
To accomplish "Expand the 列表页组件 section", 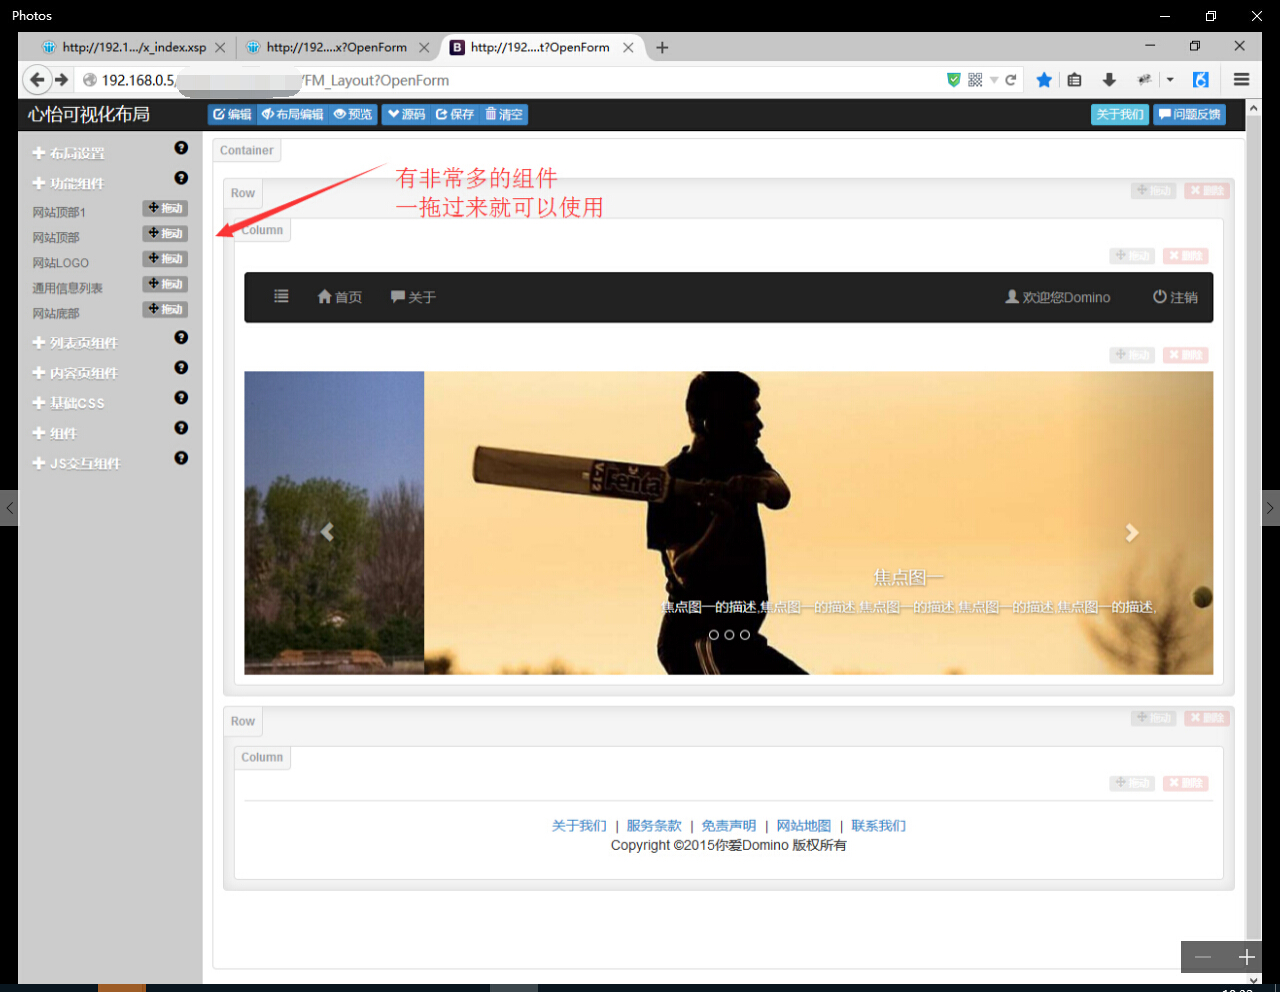I will click(x=75, y=343).
